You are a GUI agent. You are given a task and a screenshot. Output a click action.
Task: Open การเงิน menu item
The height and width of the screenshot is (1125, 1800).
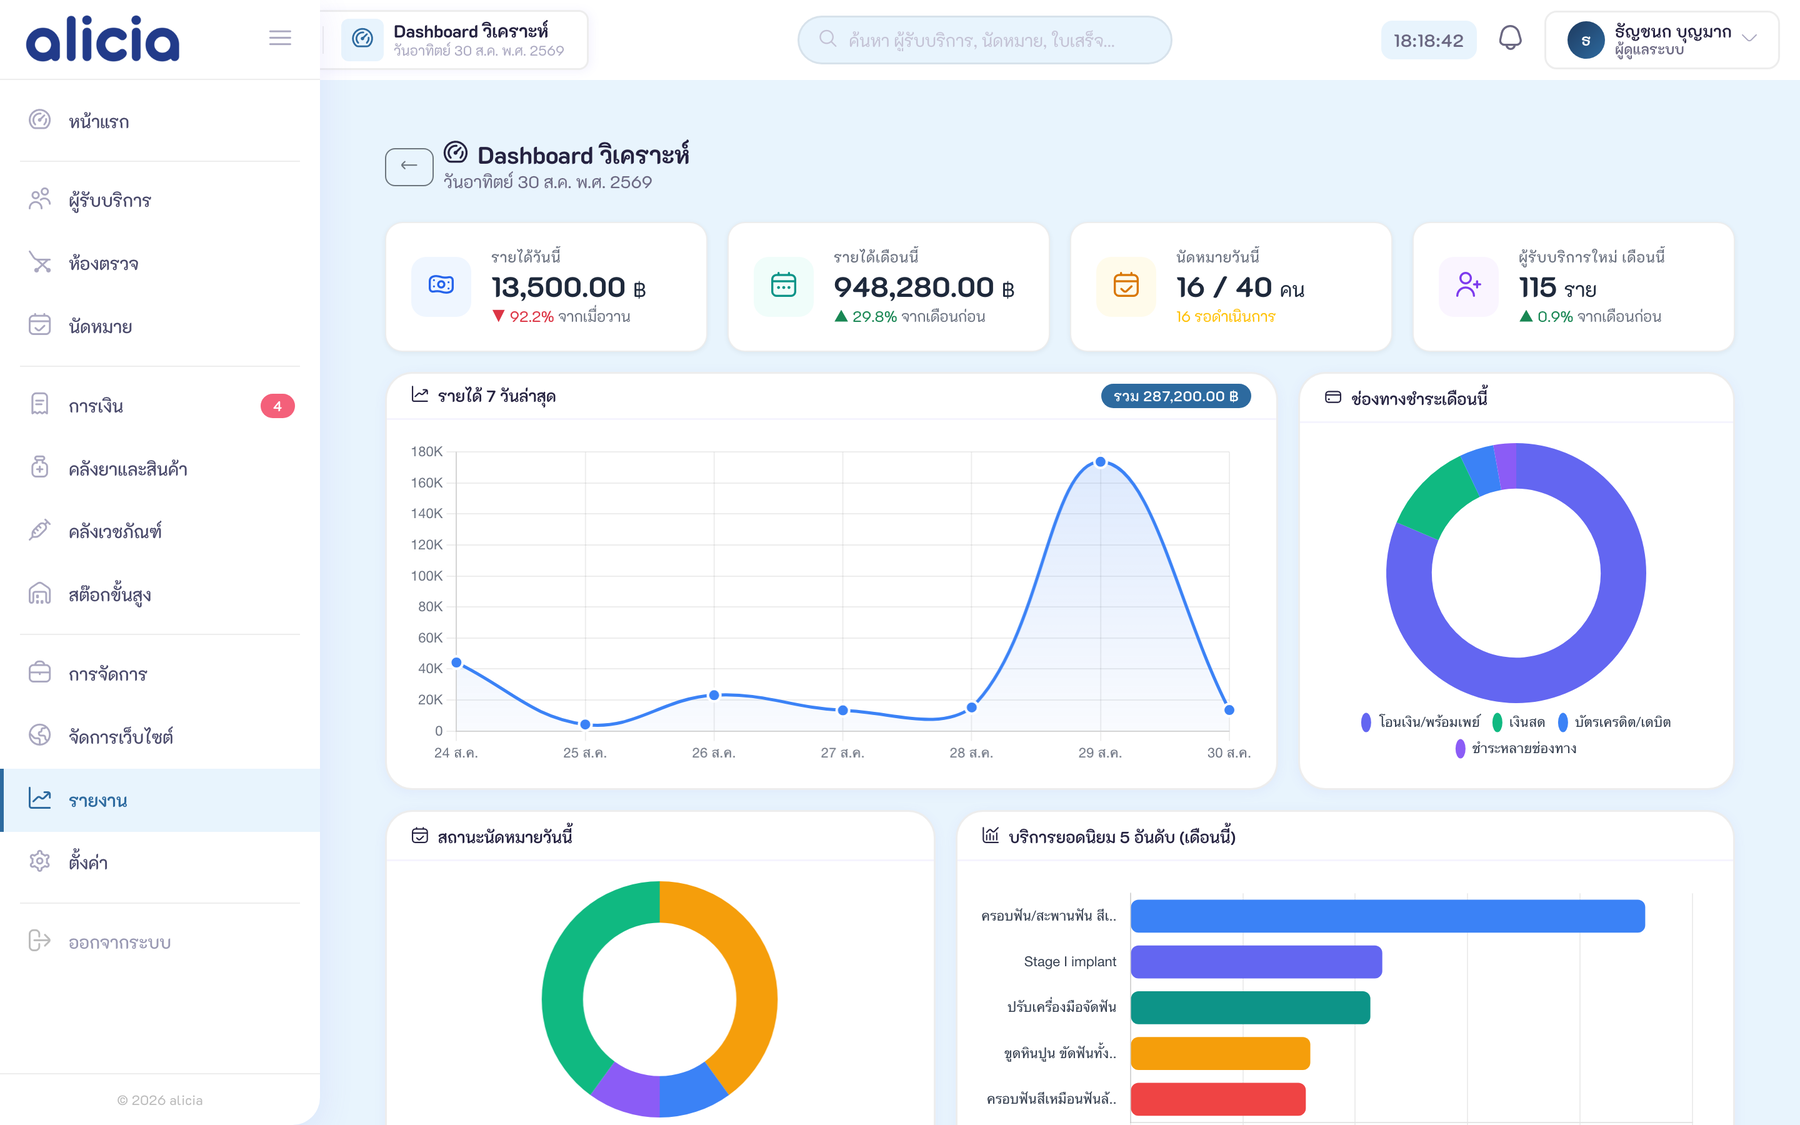pos(160,406)
